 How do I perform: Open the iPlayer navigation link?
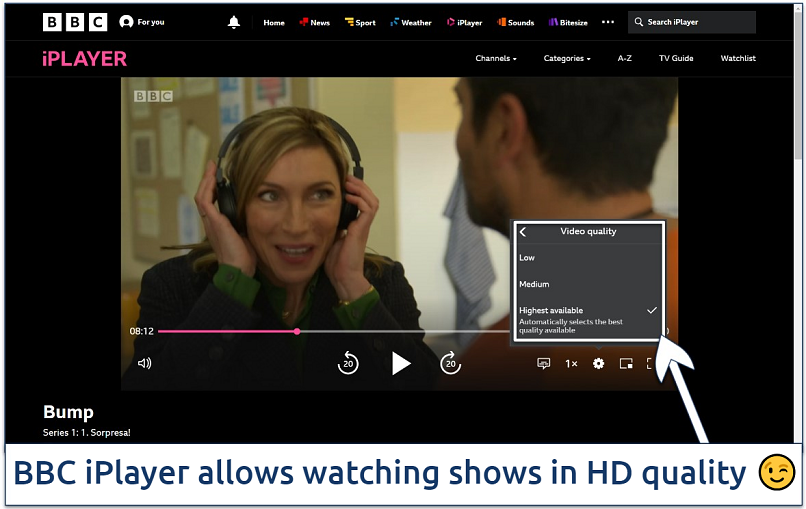coord(464,23)
